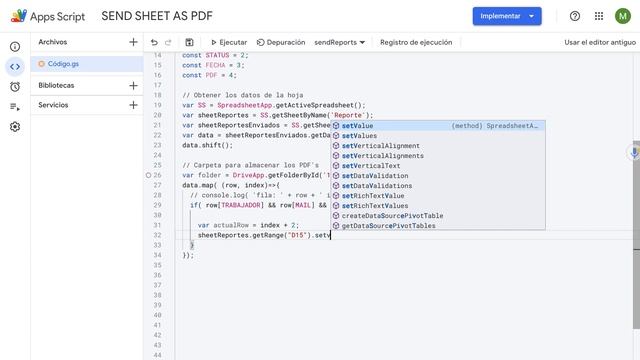The width and height of the screenshot is (640, 360).
Task: Click the Archivos section header
Action: point(53,42)
